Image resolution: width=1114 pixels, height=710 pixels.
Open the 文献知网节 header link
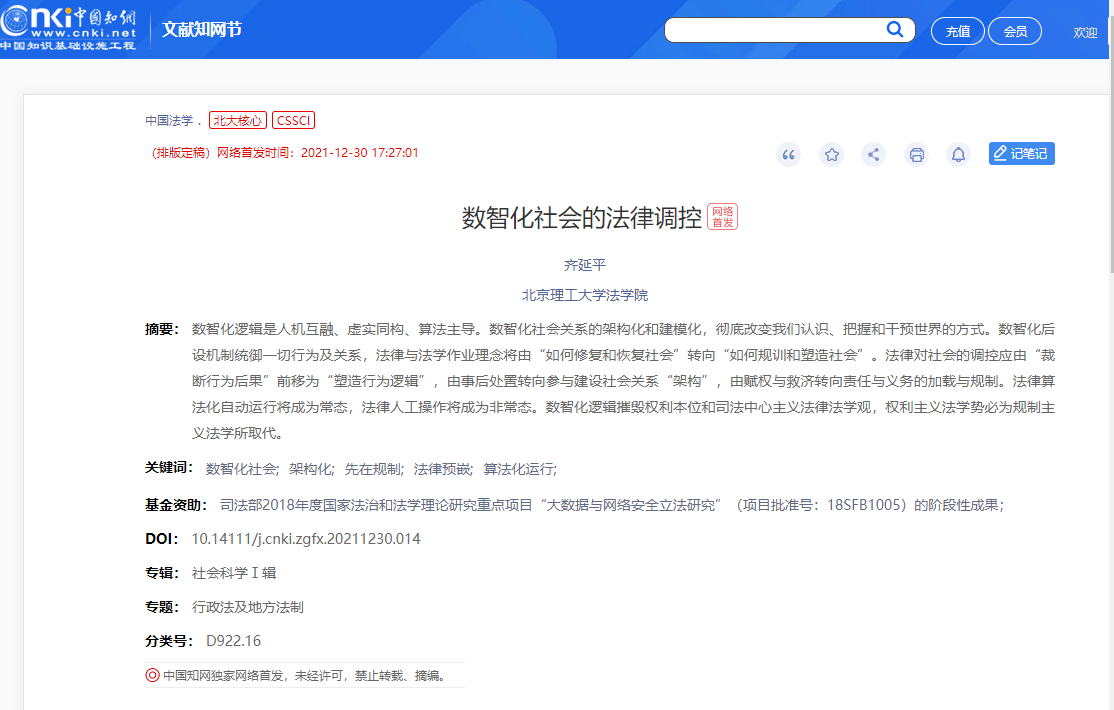202,29
